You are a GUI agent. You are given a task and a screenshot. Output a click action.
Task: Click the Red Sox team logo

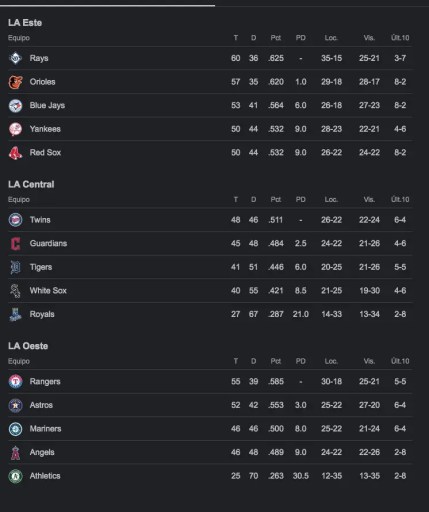click(15, 153)
